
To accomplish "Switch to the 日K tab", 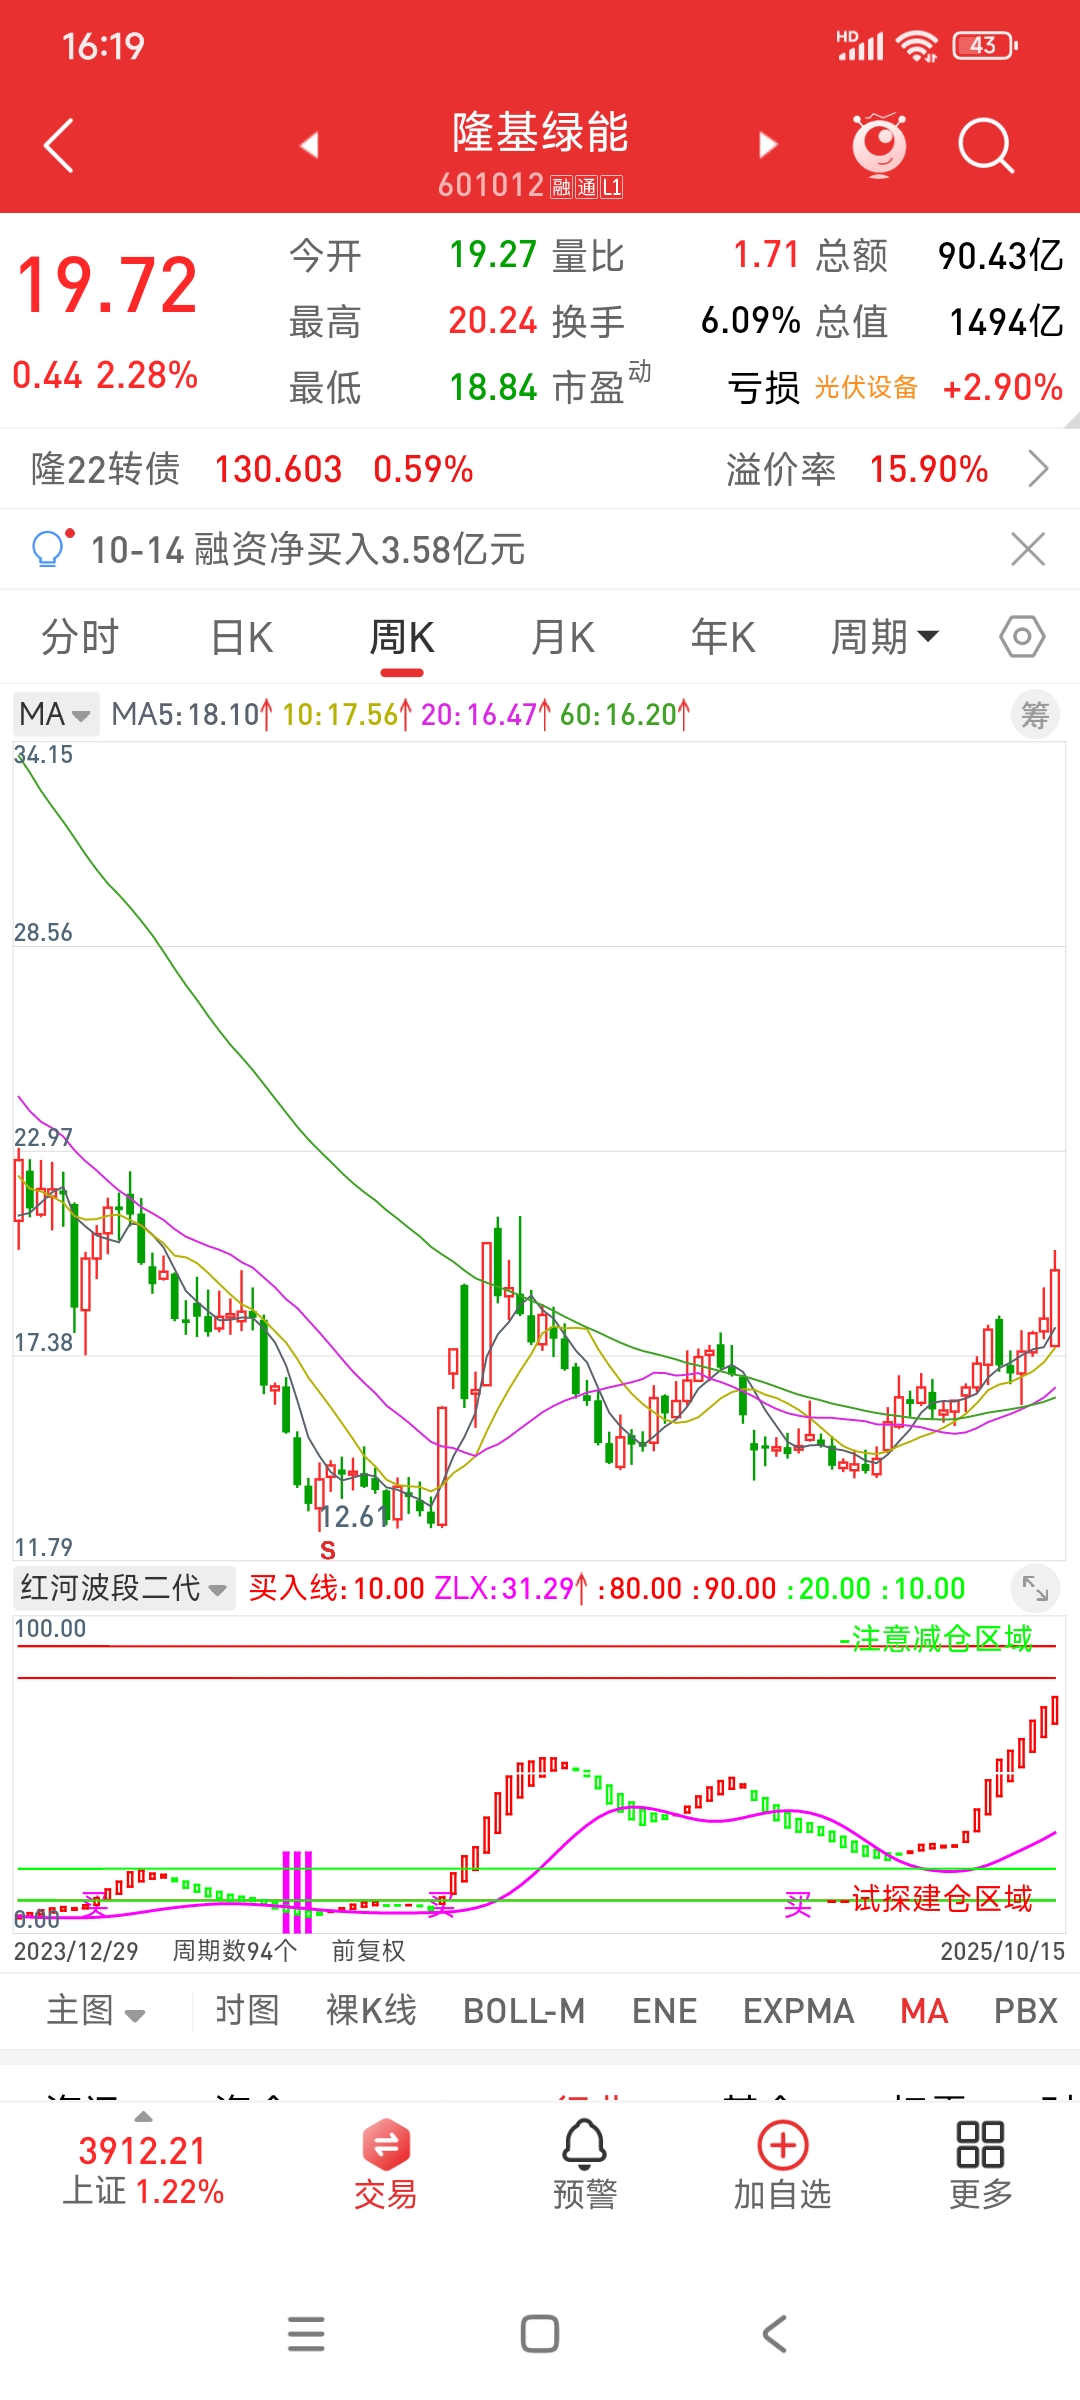I will point(242,636).
